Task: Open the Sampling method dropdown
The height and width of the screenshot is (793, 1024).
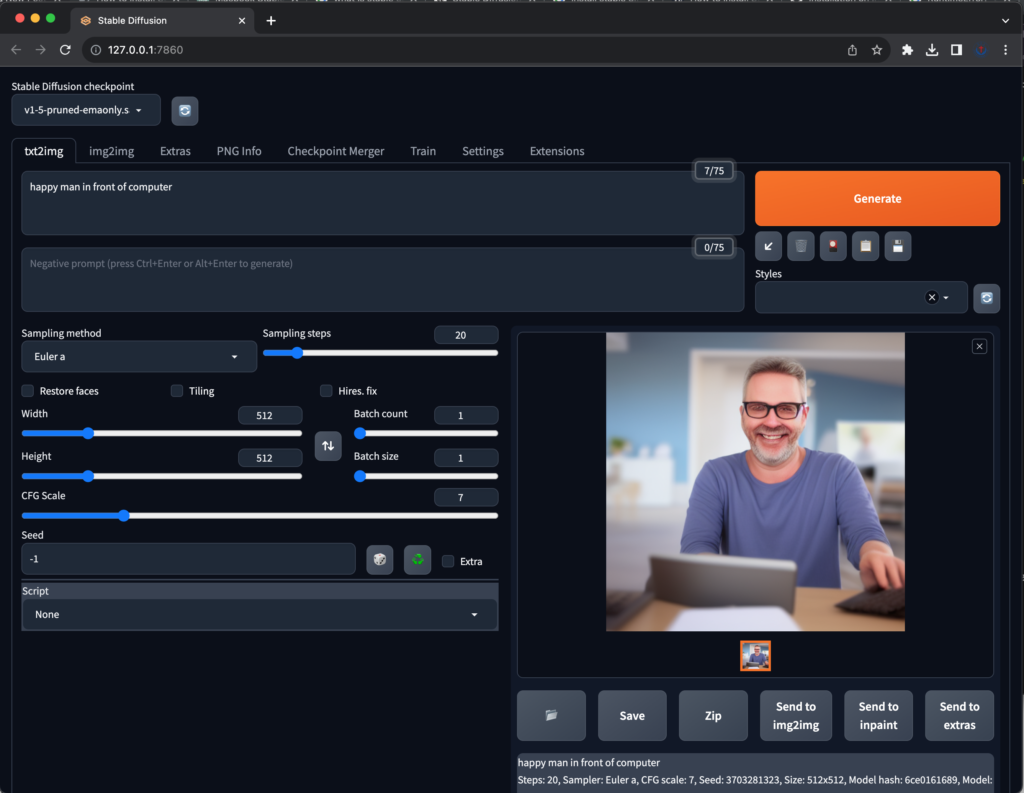Action: 138,356
